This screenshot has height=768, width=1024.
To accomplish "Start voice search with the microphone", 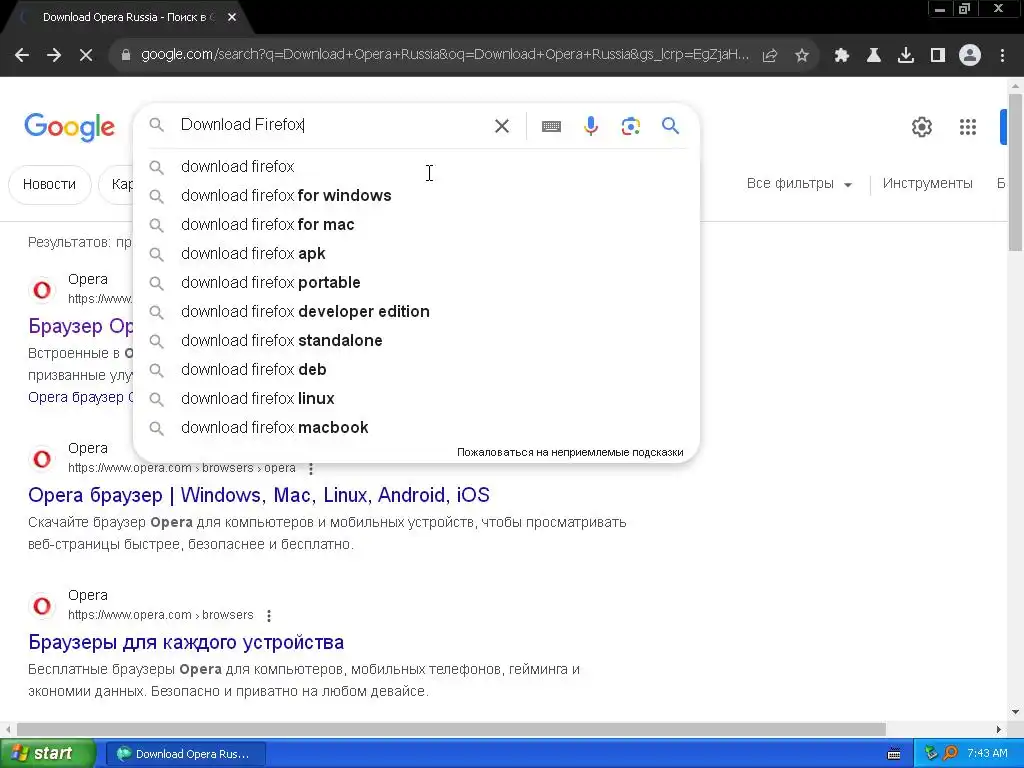I will click(x=591, y=125).
